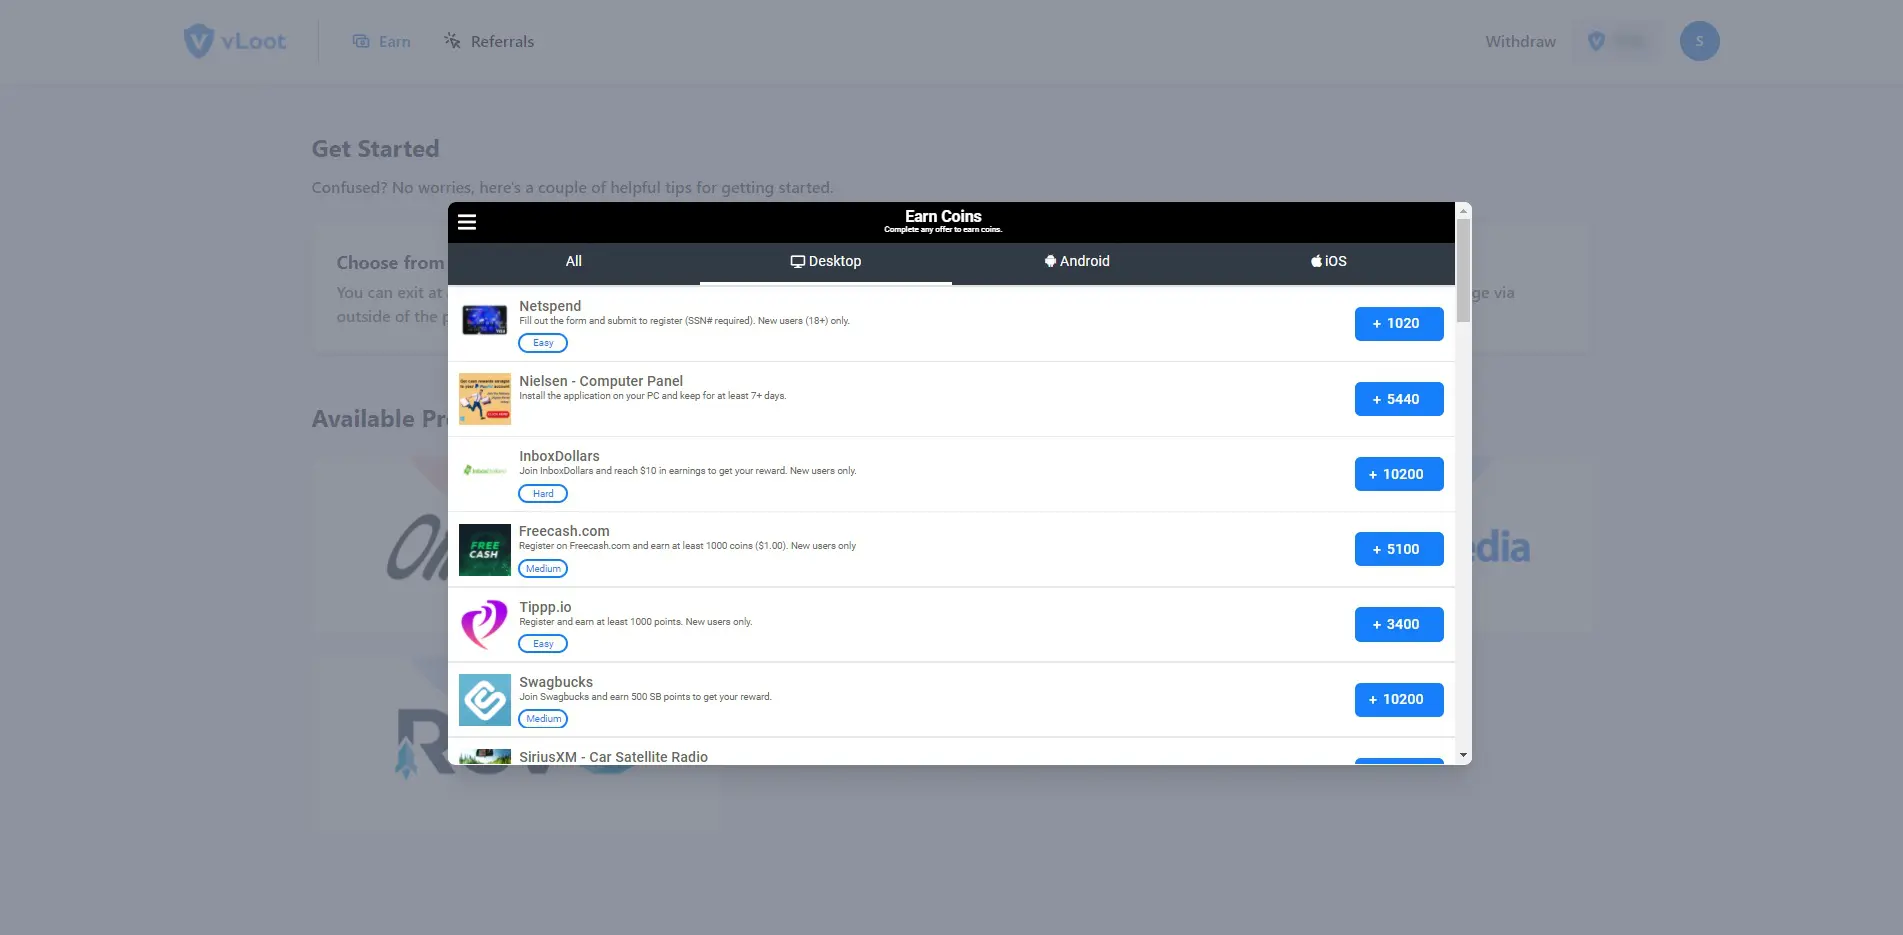Open the Referrals page from the navbar
This screenshot has height=935, width=1903.
pos(489,42)
